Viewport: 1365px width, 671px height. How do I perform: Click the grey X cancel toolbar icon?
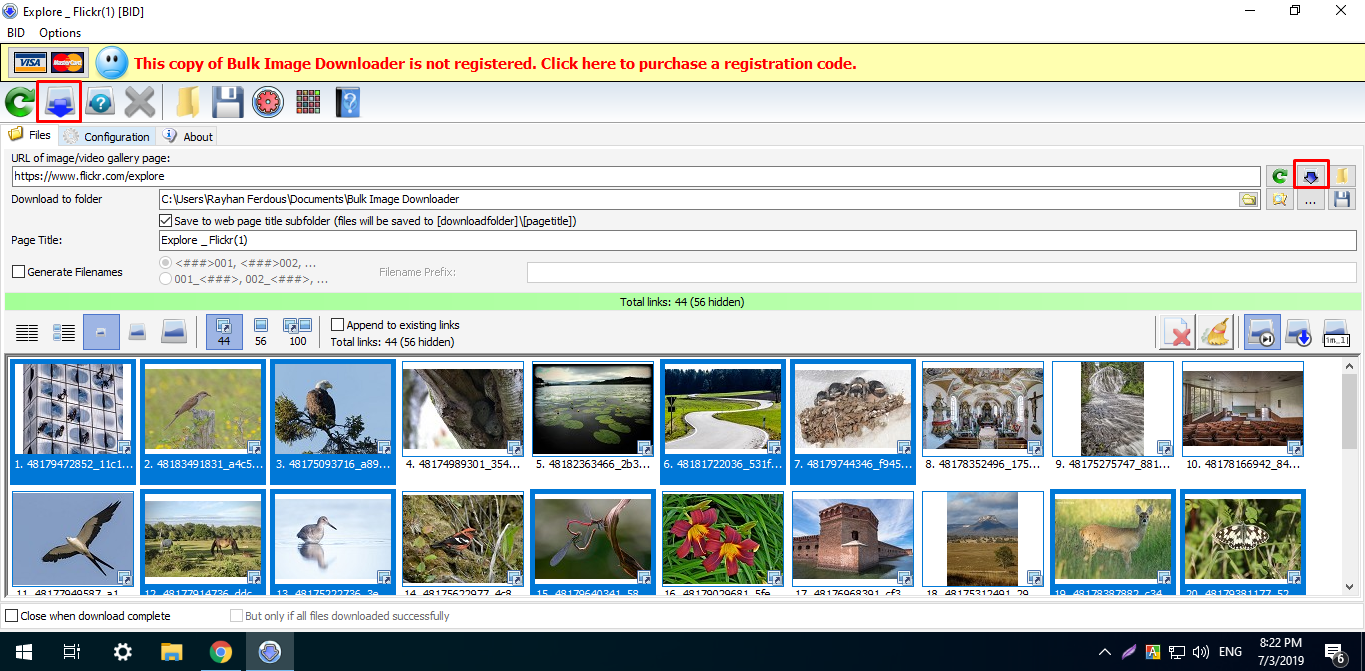tap(140, 102)
